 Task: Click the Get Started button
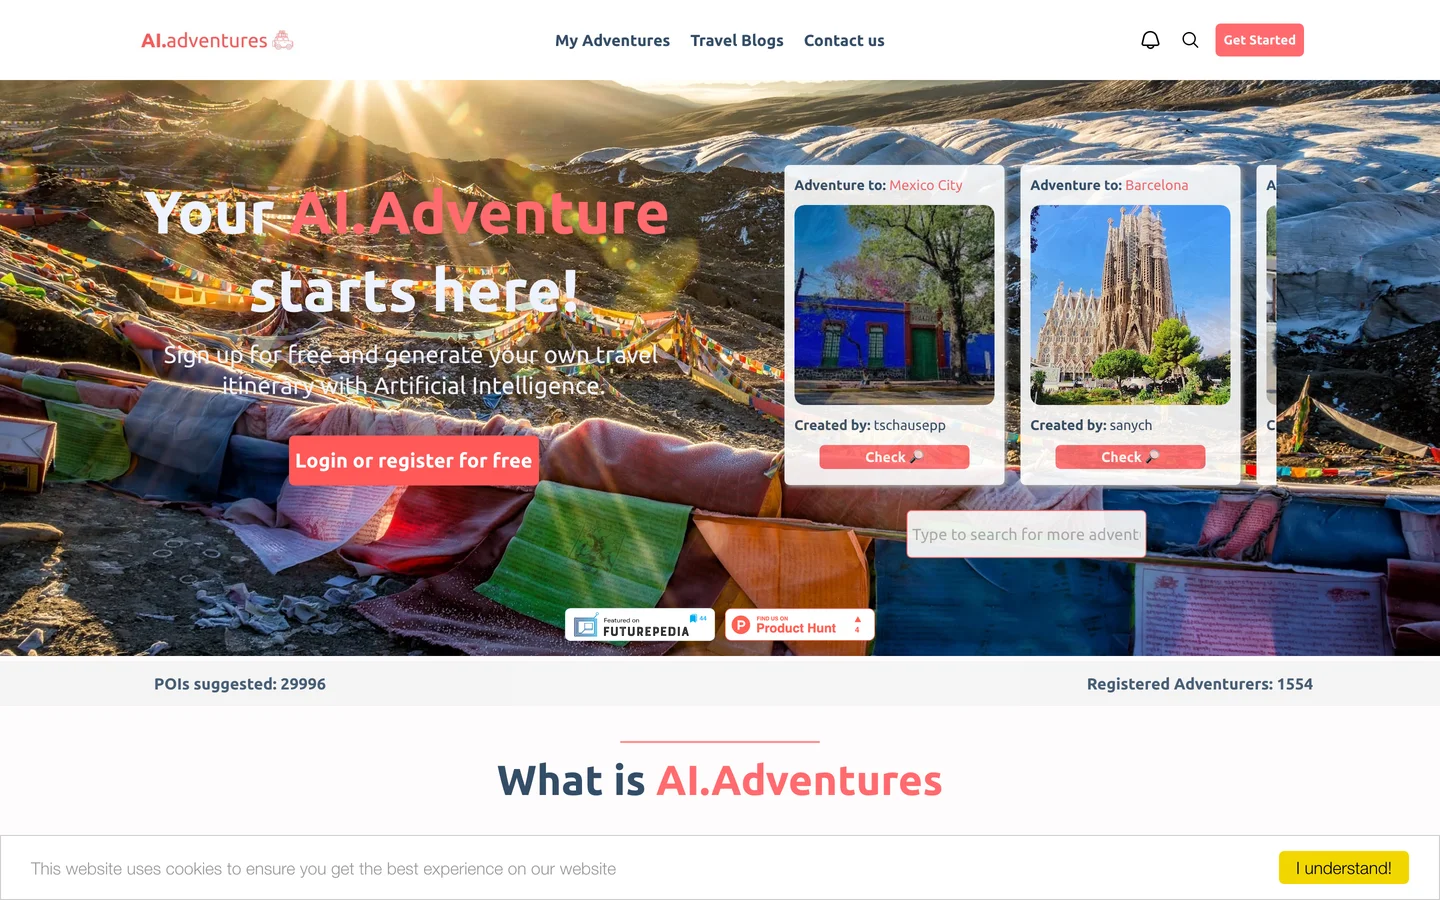click(1259, 40)
